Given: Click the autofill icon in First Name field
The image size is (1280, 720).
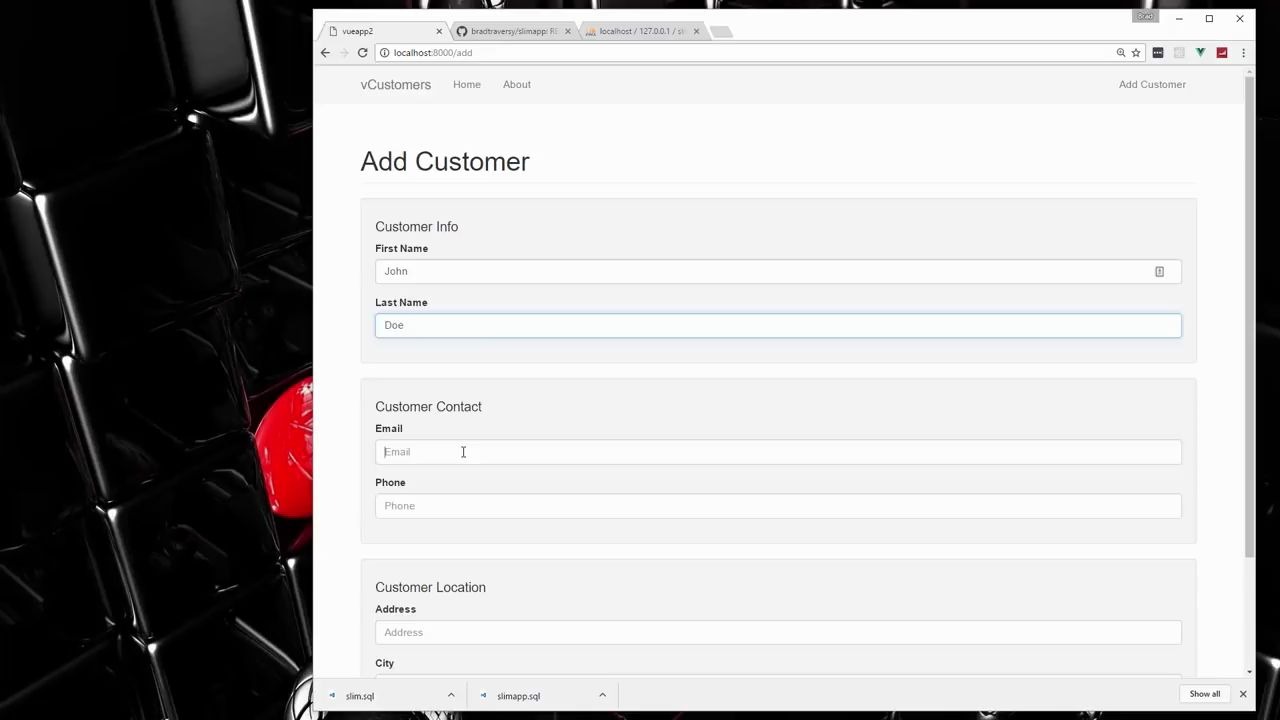Looking at the screenshot, I should 1159,271.
